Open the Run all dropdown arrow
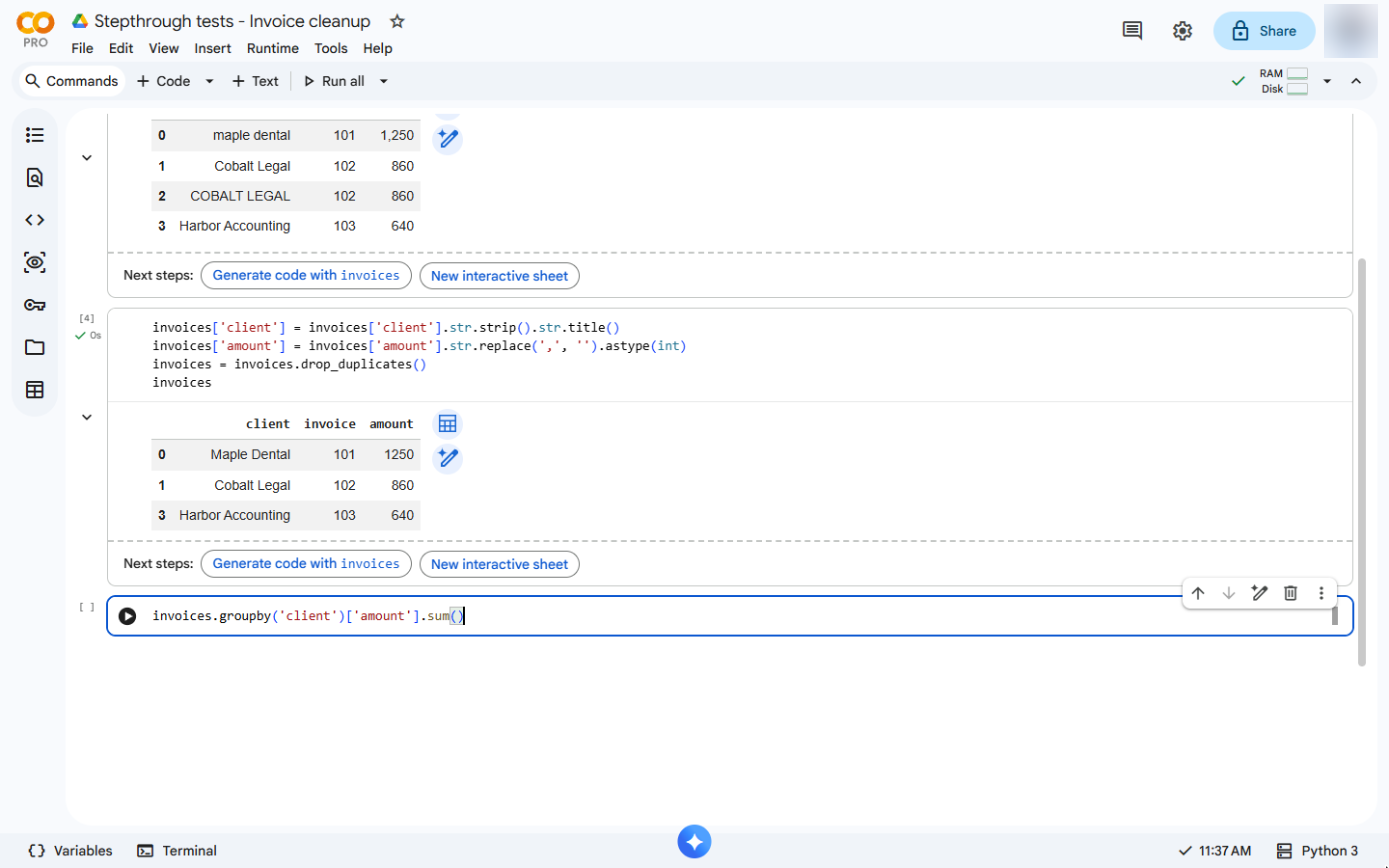1389x868 pixels. click(383, 81)
